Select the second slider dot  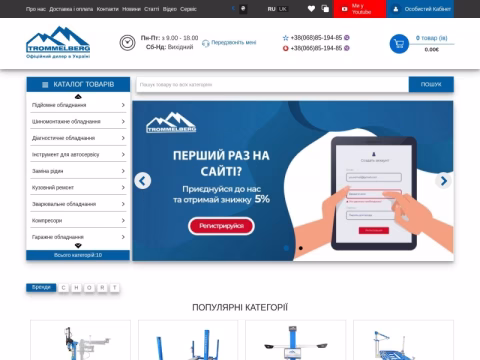pos(301,248)
